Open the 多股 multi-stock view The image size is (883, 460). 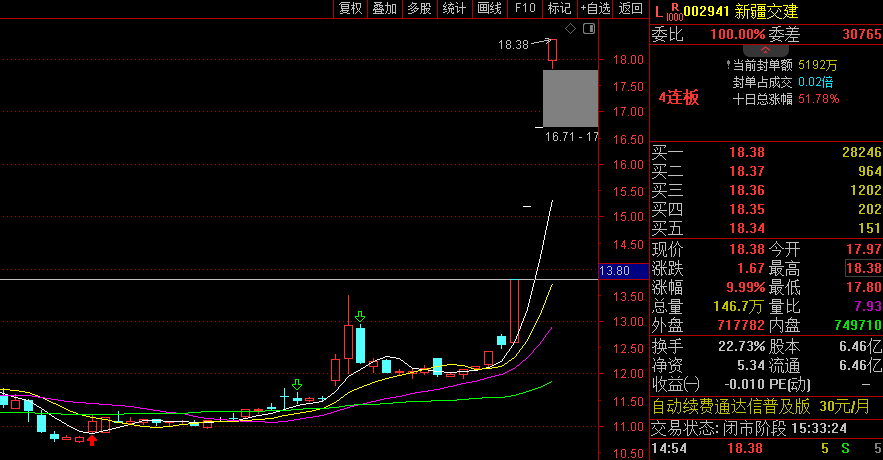point(420,8)
